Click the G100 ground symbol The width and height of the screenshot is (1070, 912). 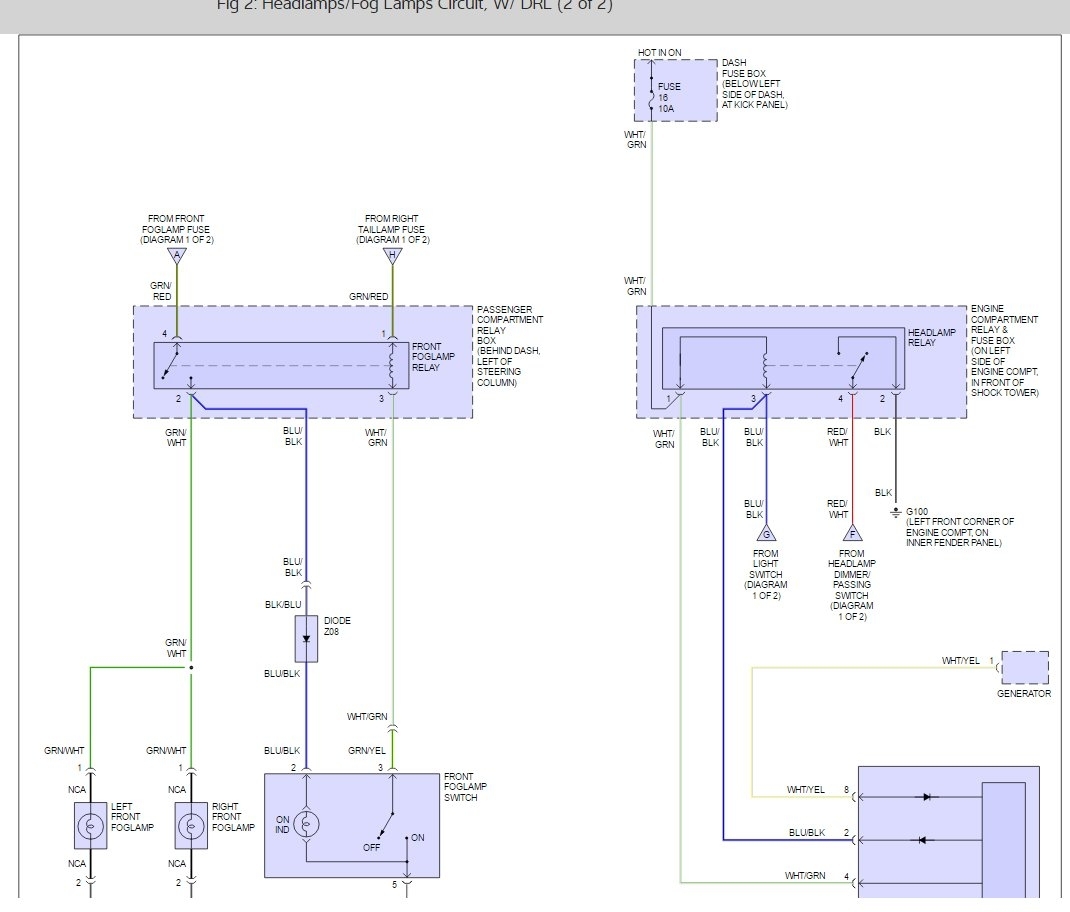pos(896,513)
